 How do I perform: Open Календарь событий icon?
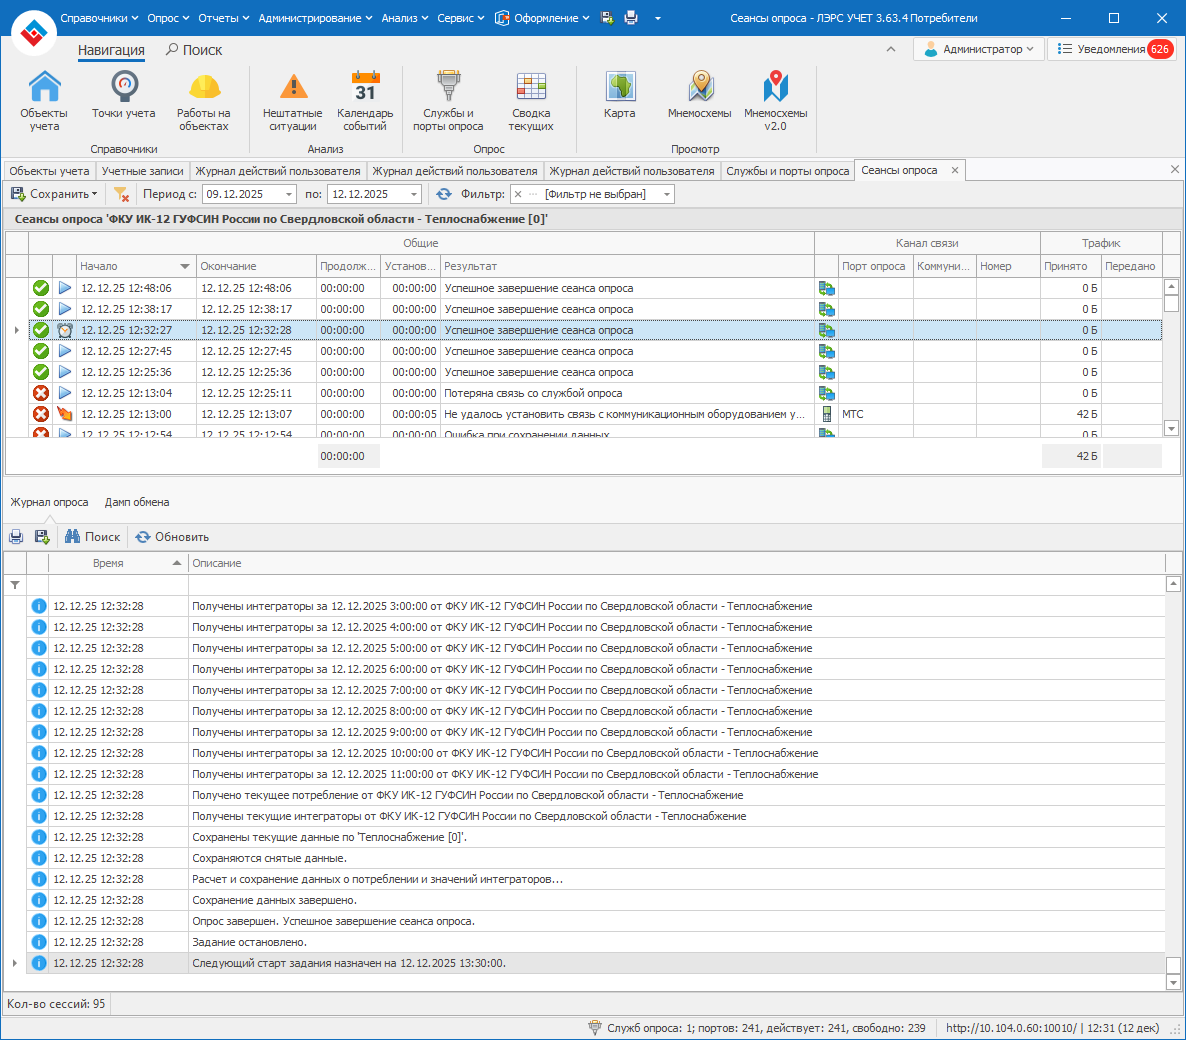pyautogui.click(x=365, y=100)
